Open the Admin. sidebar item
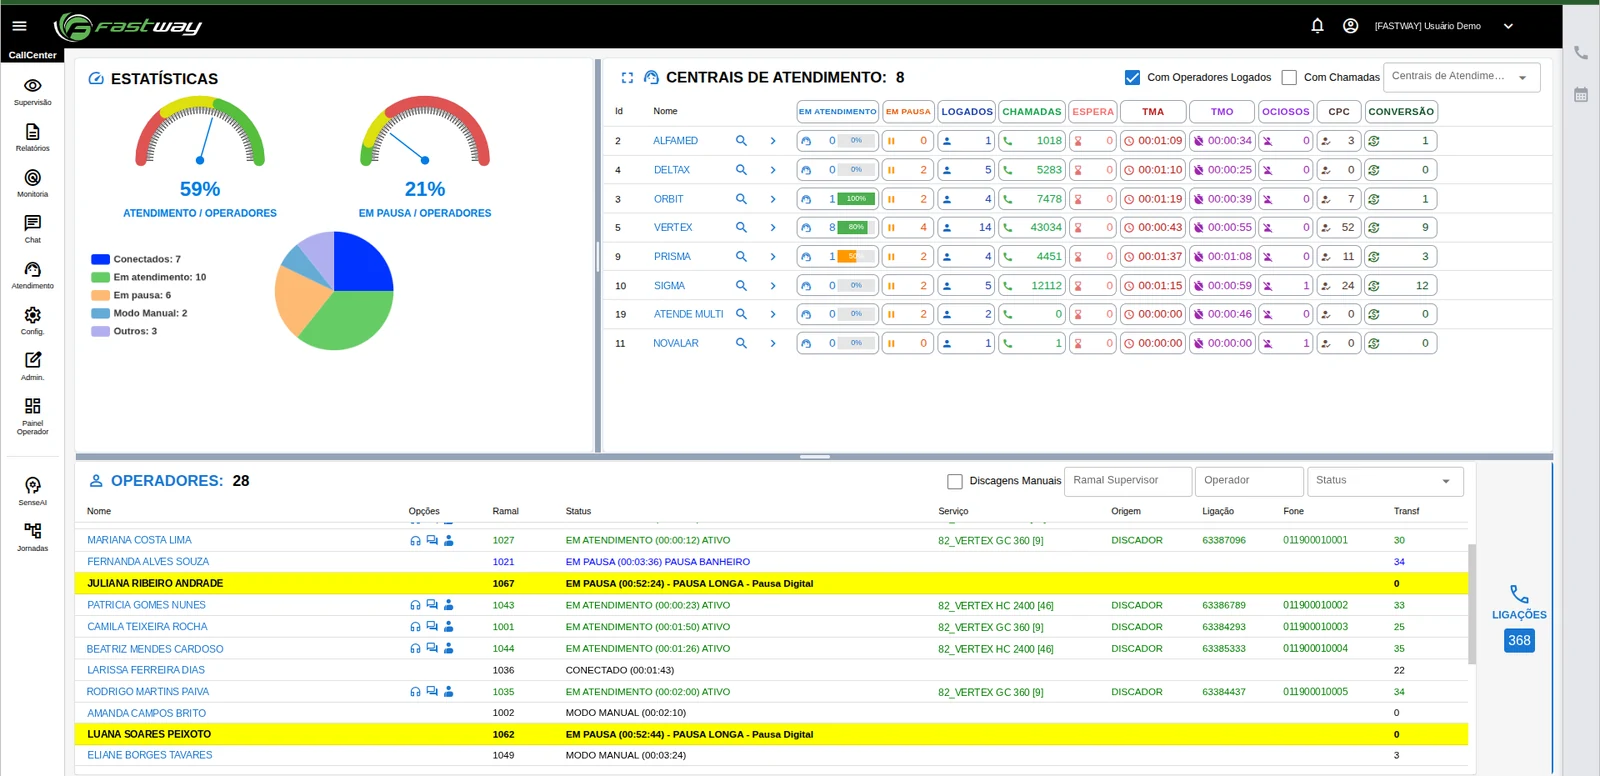Screen dimensions: 1600x776 pyautogui.click(x=32, y=367)
